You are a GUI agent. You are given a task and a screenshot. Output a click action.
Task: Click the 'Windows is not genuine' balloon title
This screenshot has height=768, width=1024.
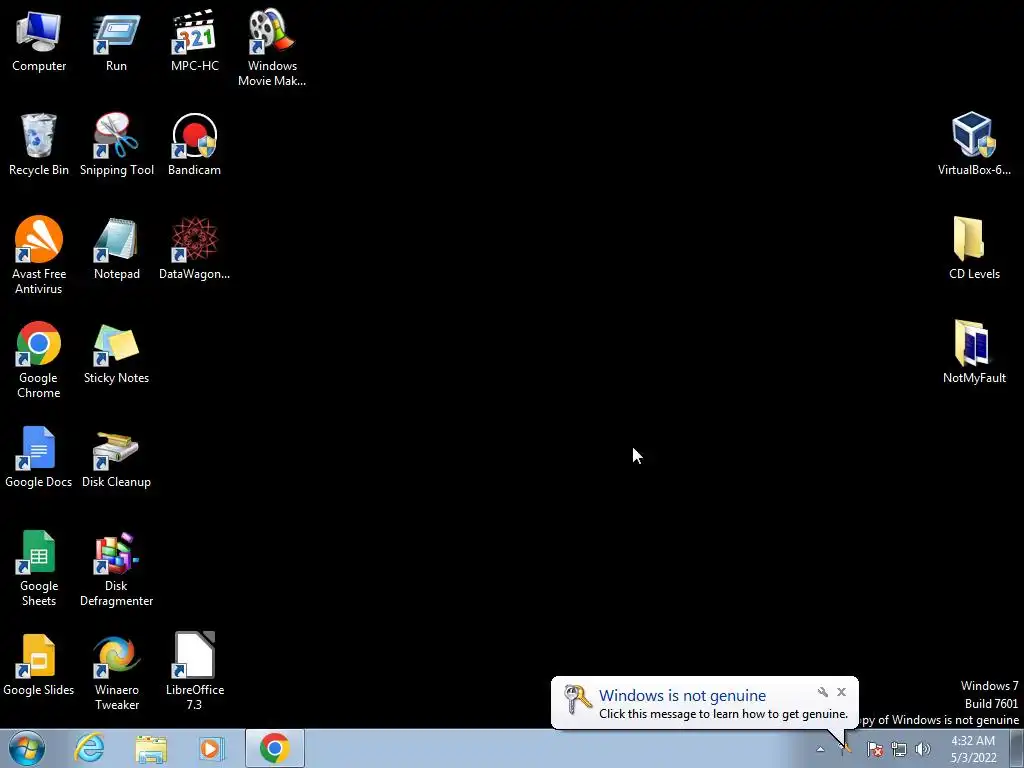coord(682,696)
